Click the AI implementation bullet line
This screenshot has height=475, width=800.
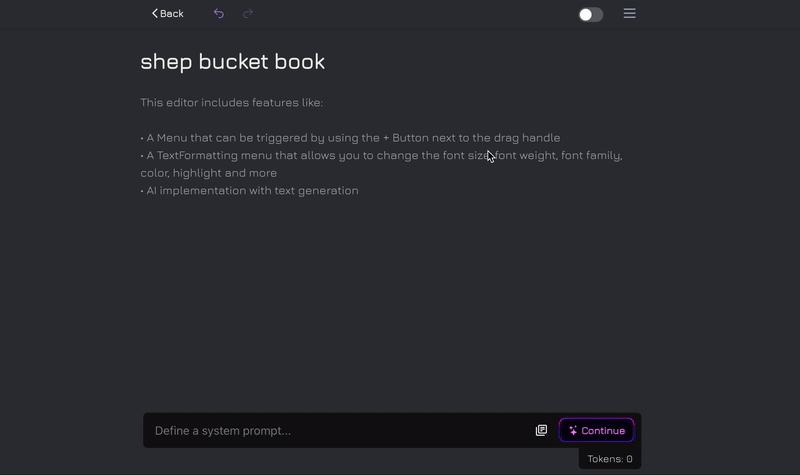point(250,191)
